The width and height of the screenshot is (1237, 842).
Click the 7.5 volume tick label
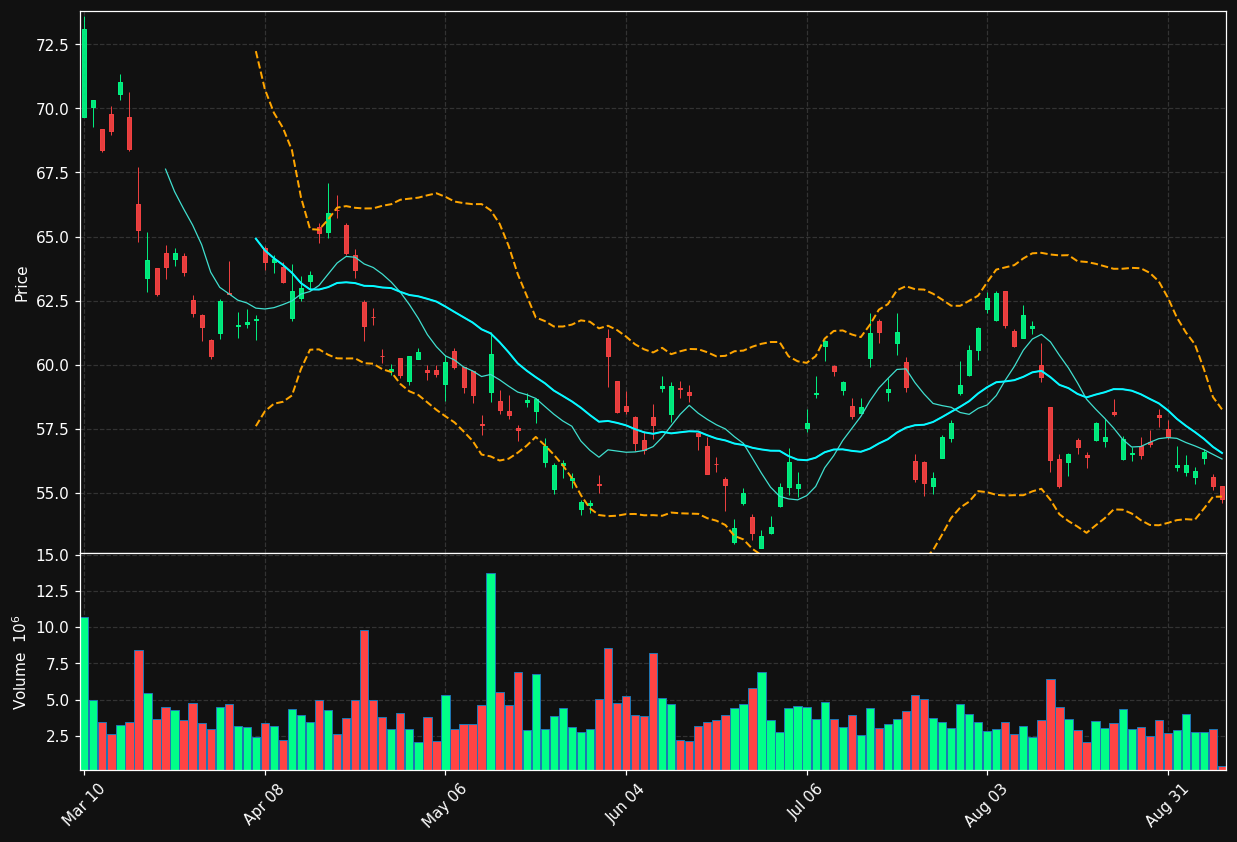[x=56, y=664]
